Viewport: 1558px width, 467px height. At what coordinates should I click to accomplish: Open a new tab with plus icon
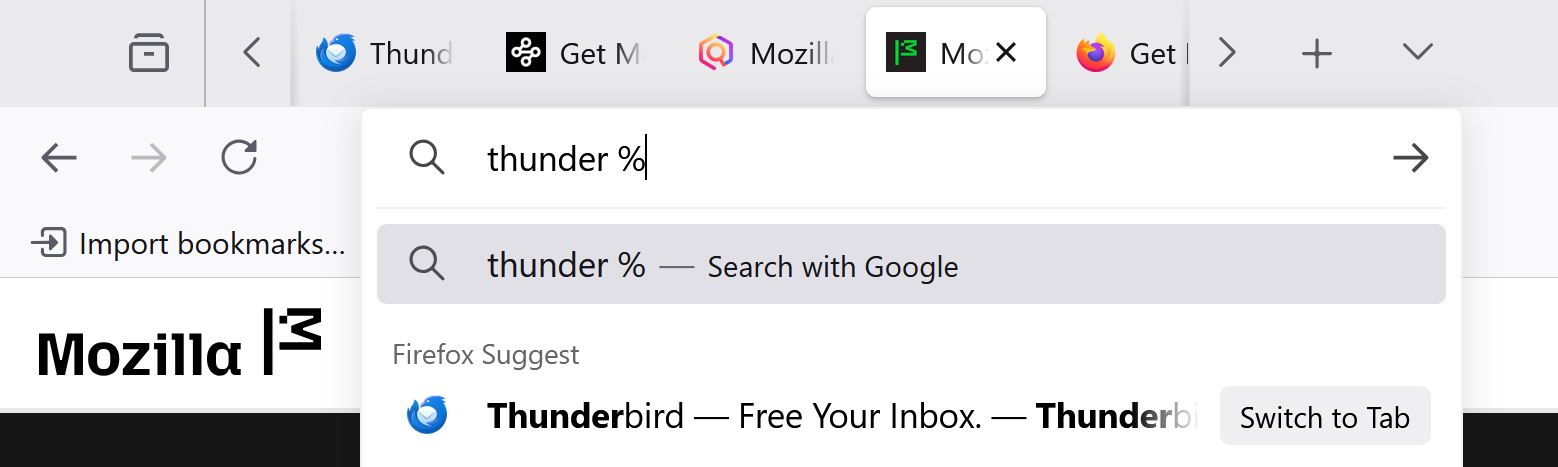coord(1317,53)
